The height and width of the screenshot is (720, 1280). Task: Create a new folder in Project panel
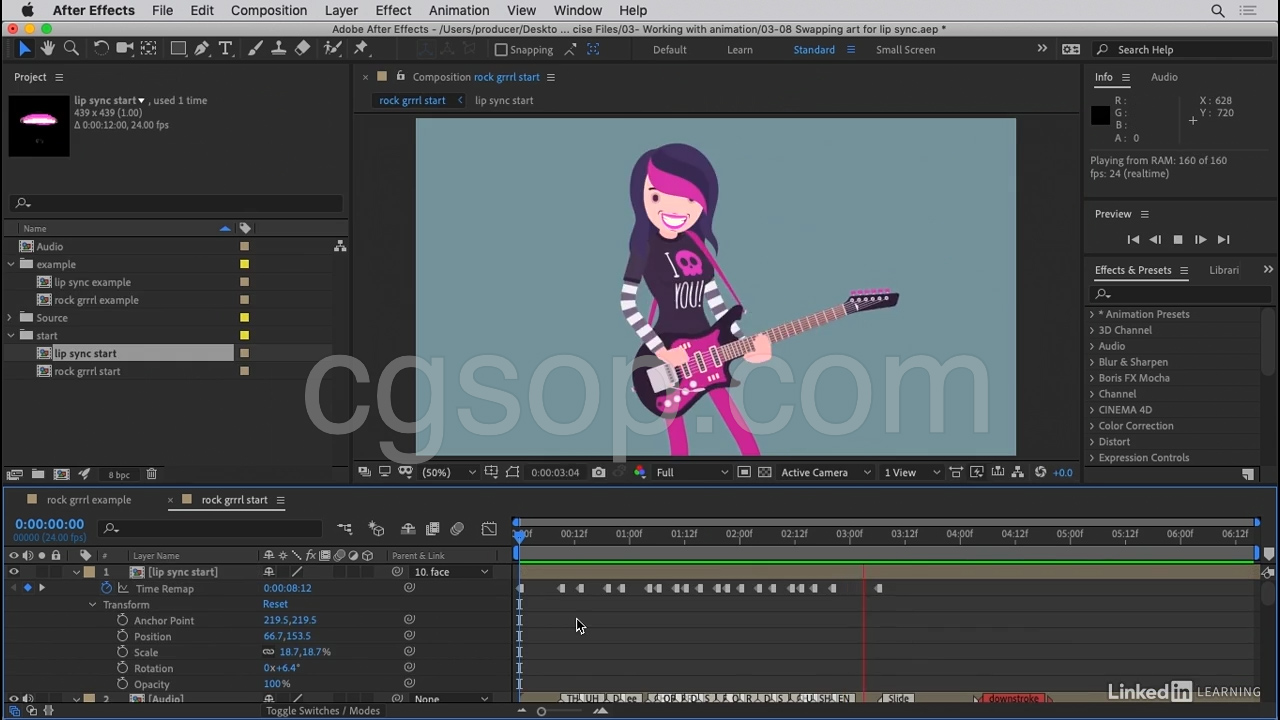(38, 475)
